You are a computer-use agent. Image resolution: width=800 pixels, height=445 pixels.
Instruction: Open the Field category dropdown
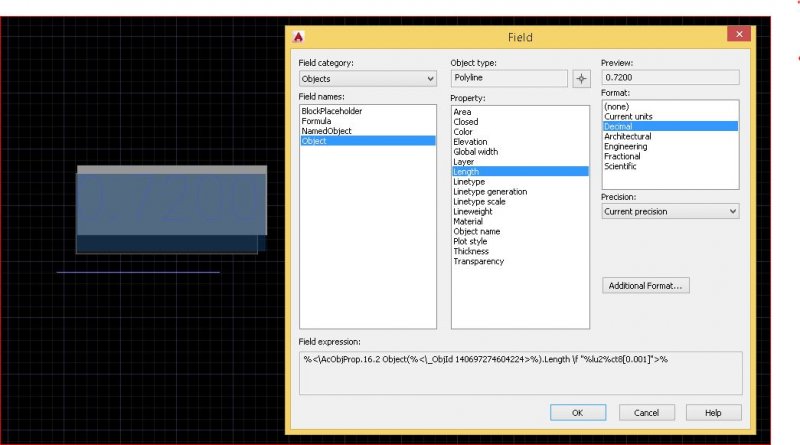[367, 78]
